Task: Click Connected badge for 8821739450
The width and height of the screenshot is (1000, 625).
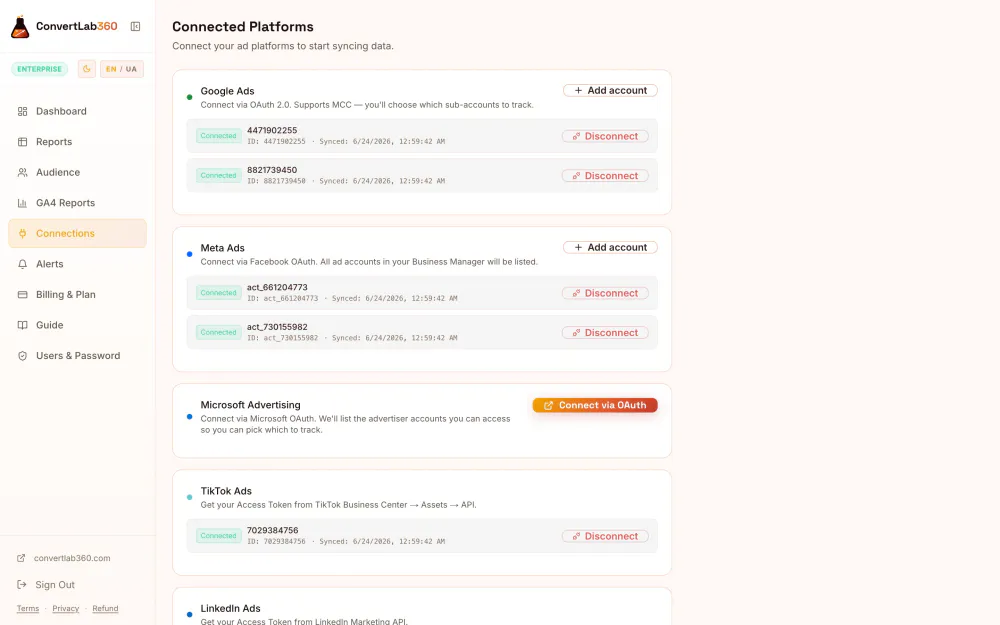Action: click(x=219, y=175)
